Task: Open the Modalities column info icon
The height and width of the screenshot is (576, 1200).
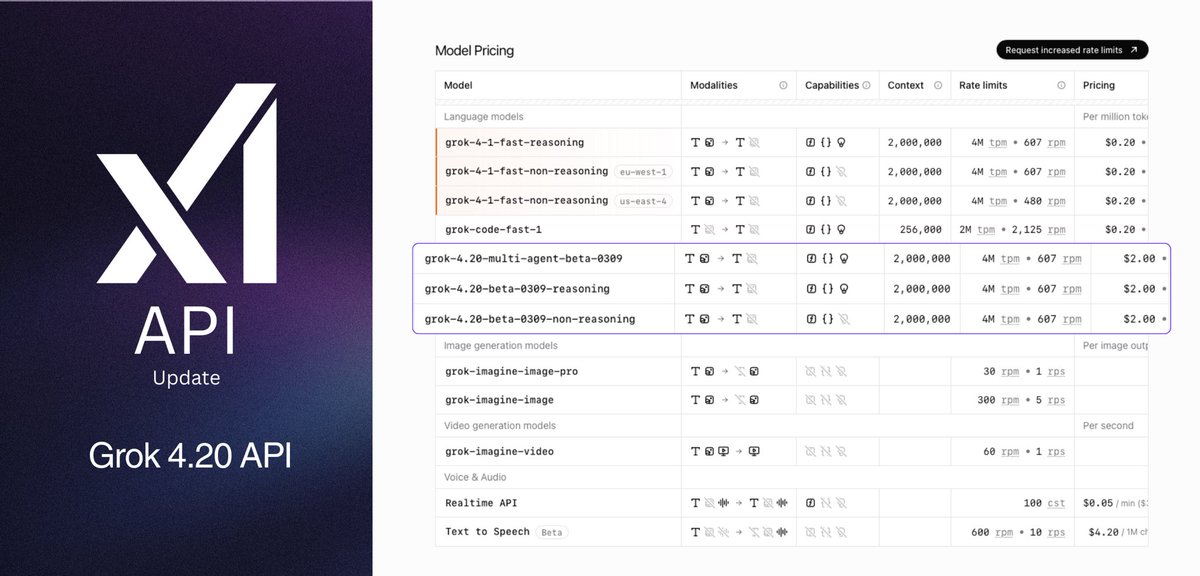Action: (x=783, y=86)
